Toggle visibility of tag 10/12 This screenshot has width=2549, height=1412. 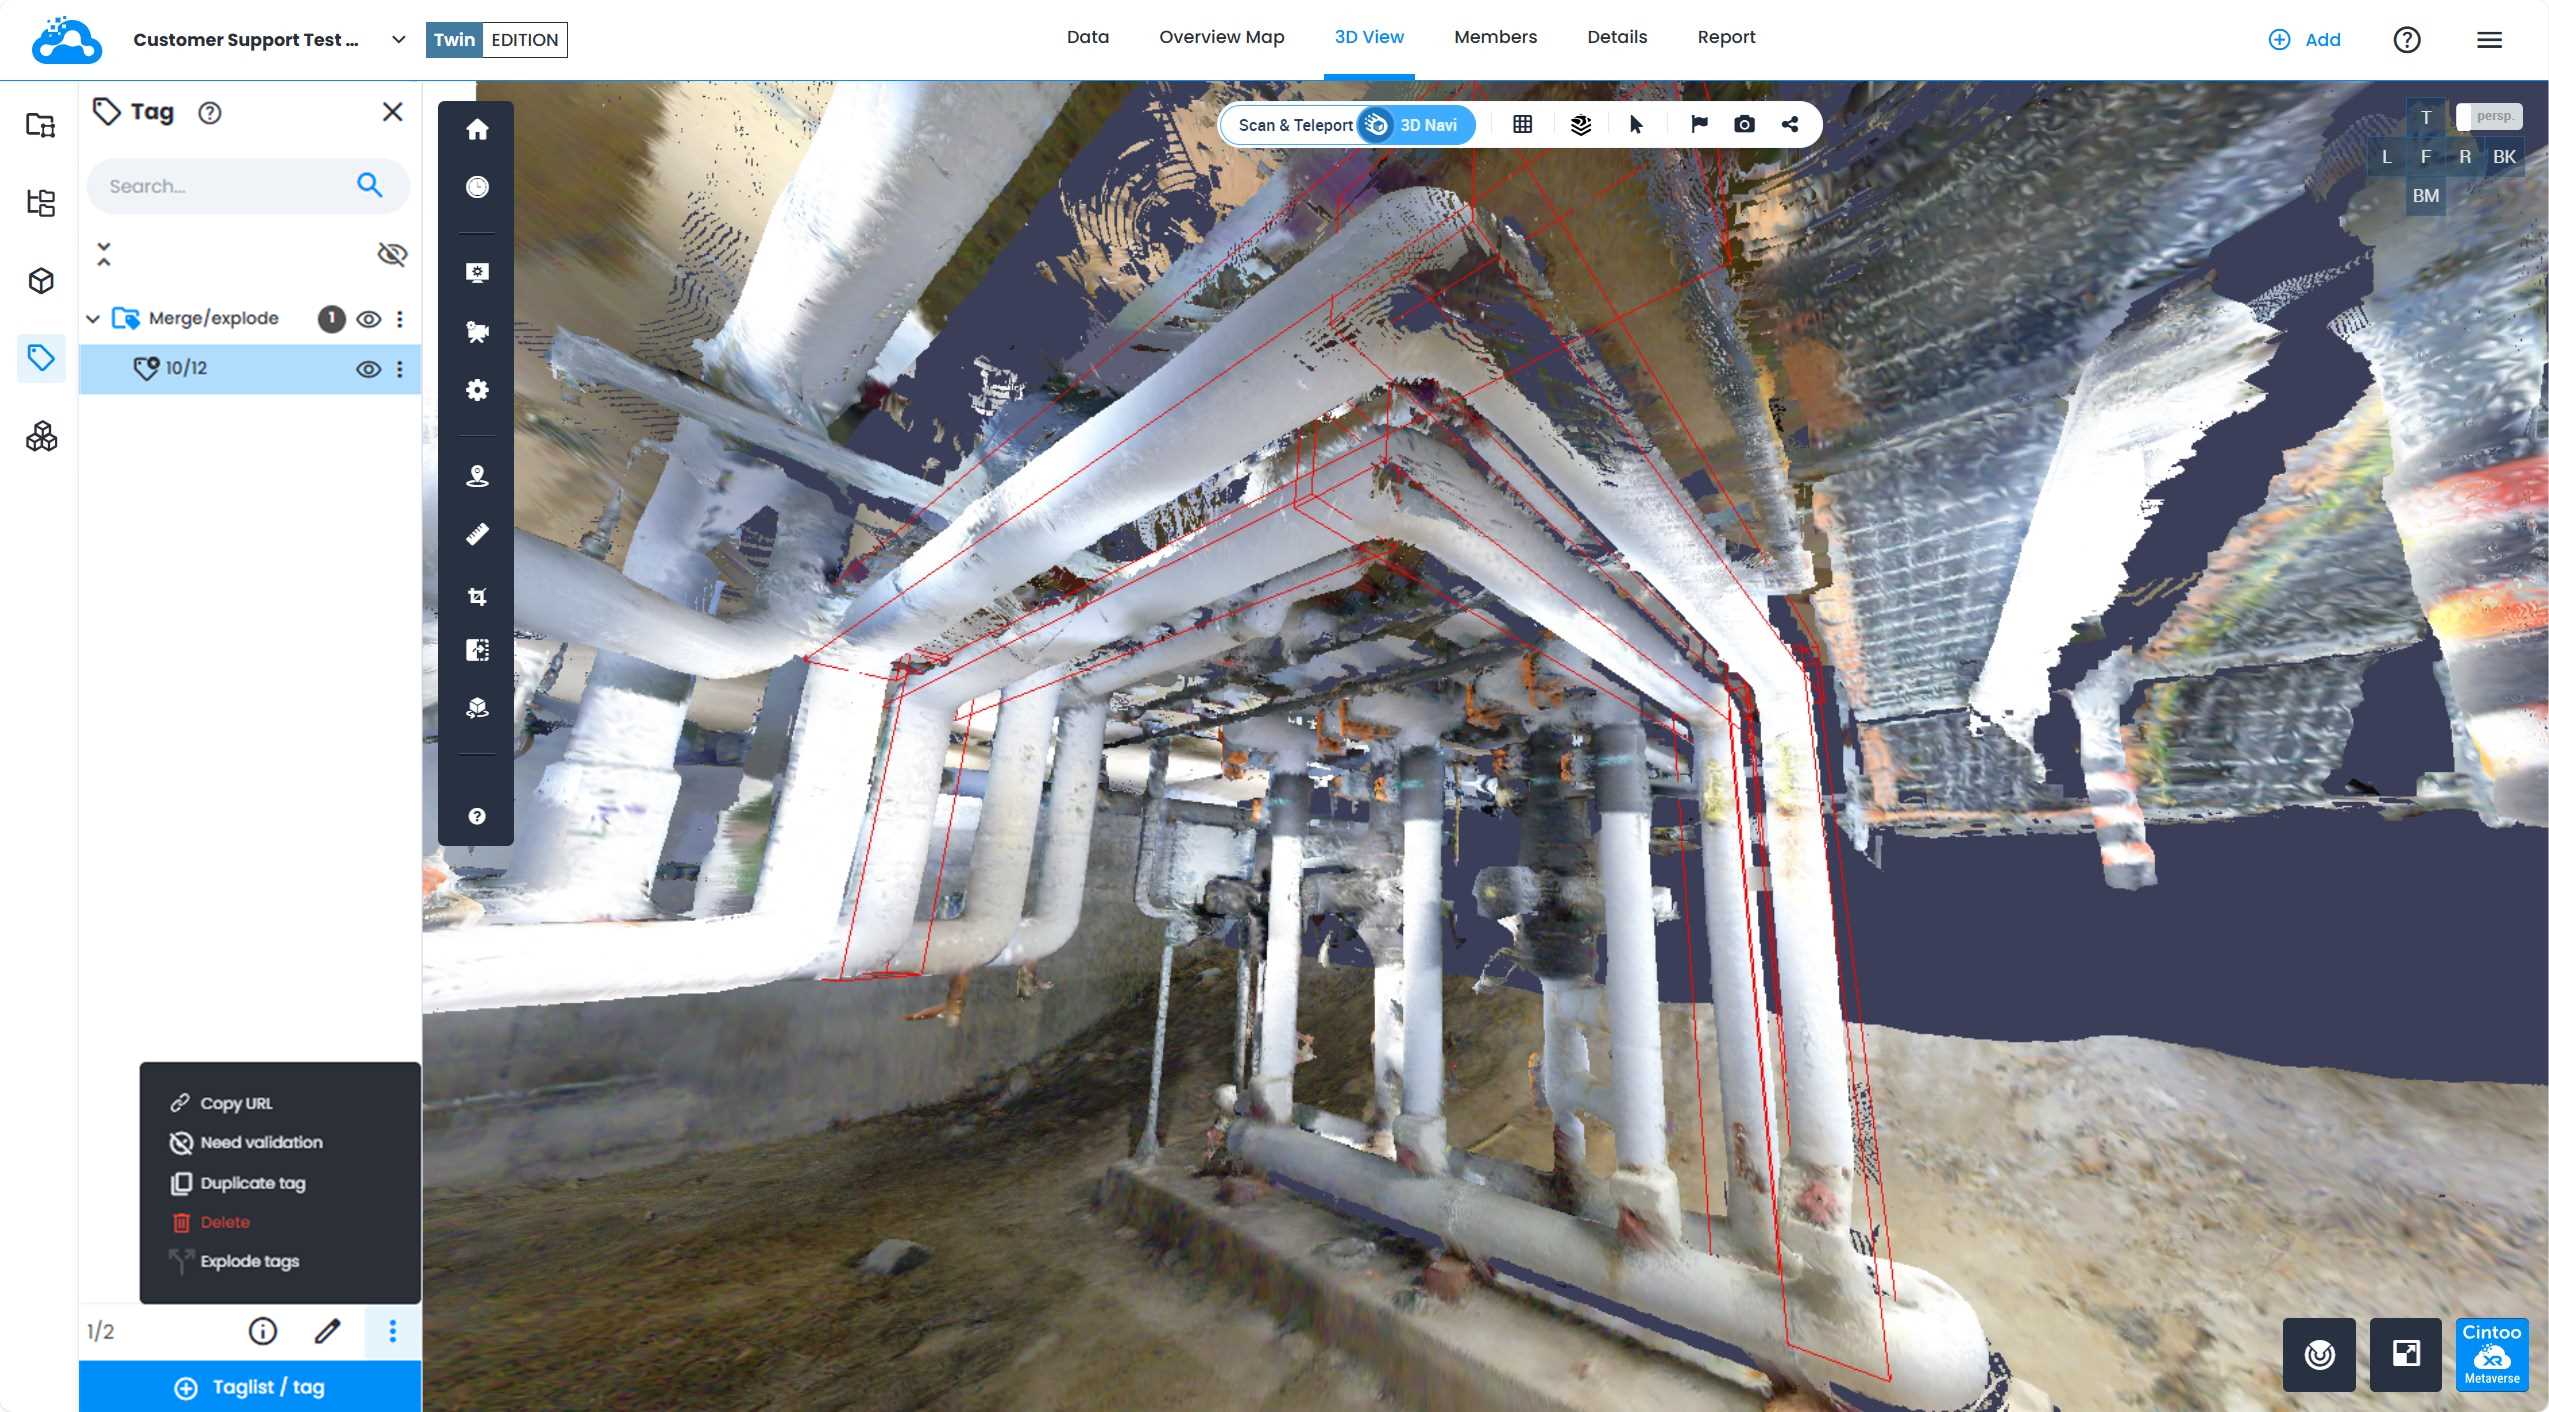click(368, 369)
